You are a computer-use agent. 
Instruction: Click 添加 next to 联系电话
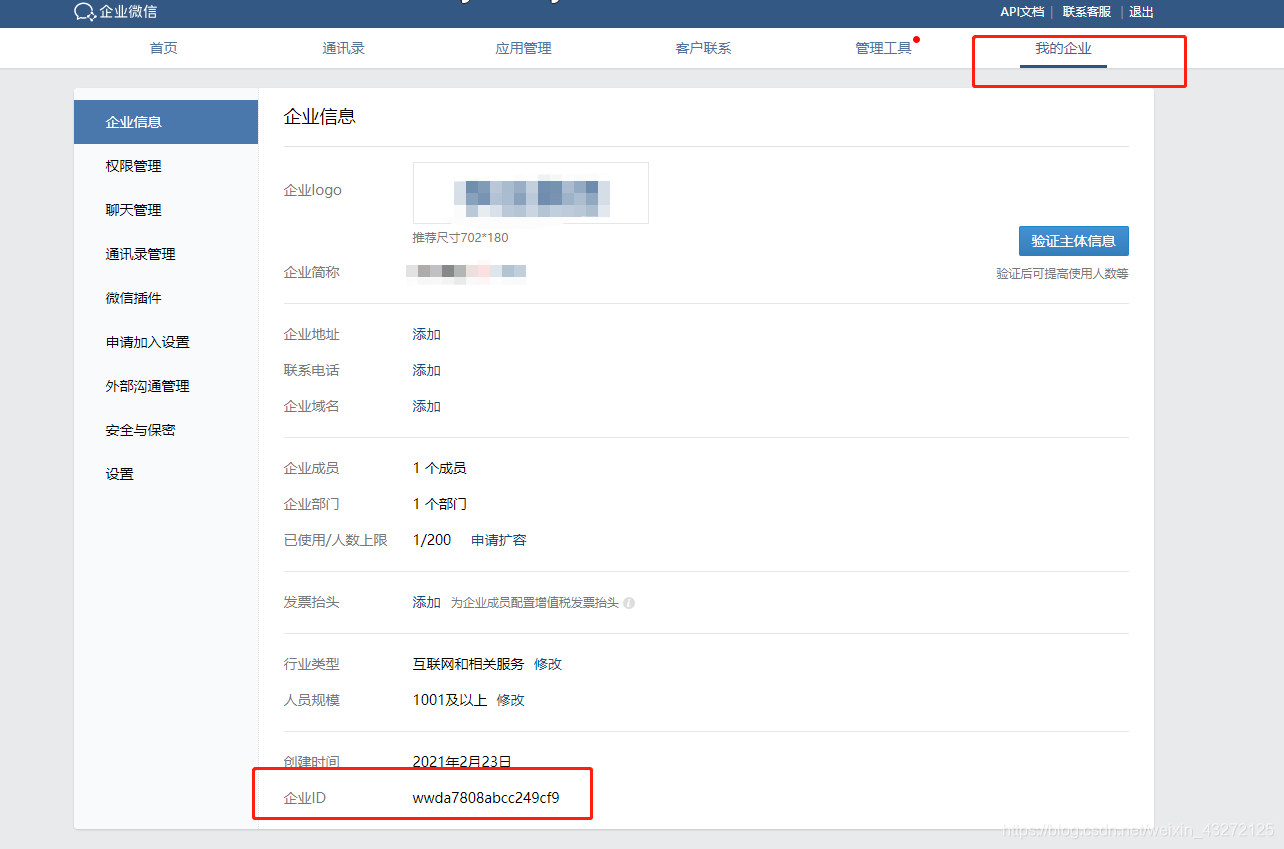[427, 370]
